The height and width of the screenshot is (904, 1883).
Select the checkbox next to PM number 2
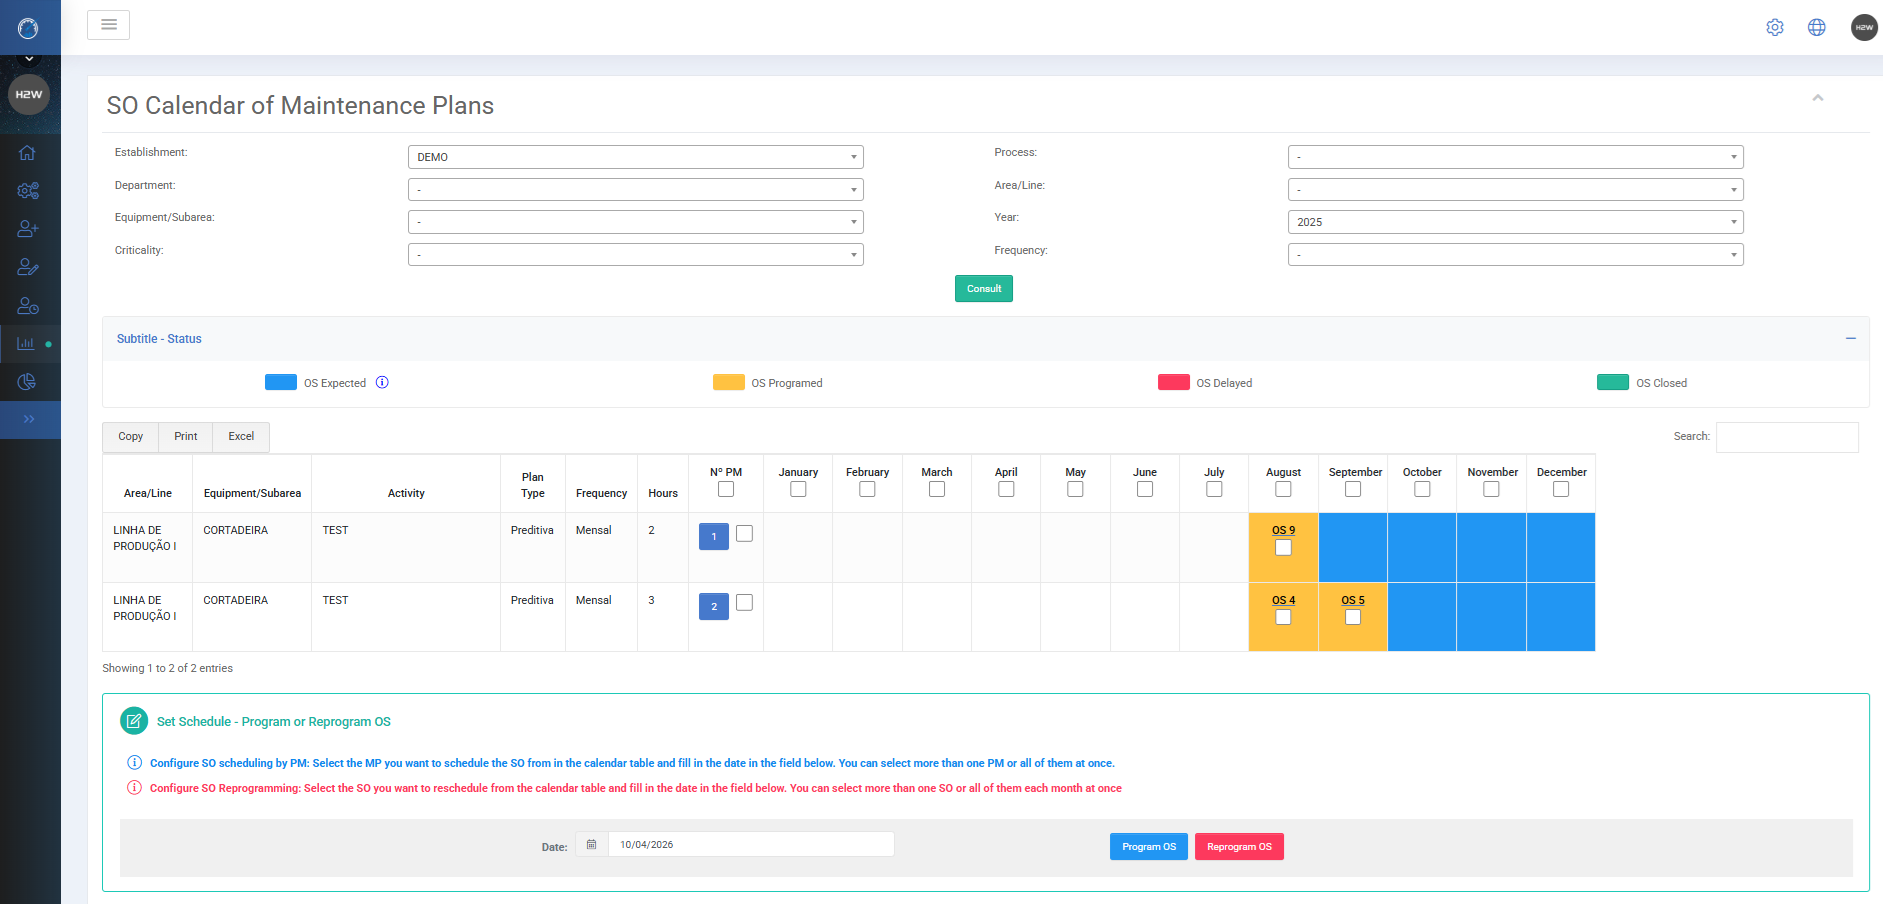coord(744,602)
